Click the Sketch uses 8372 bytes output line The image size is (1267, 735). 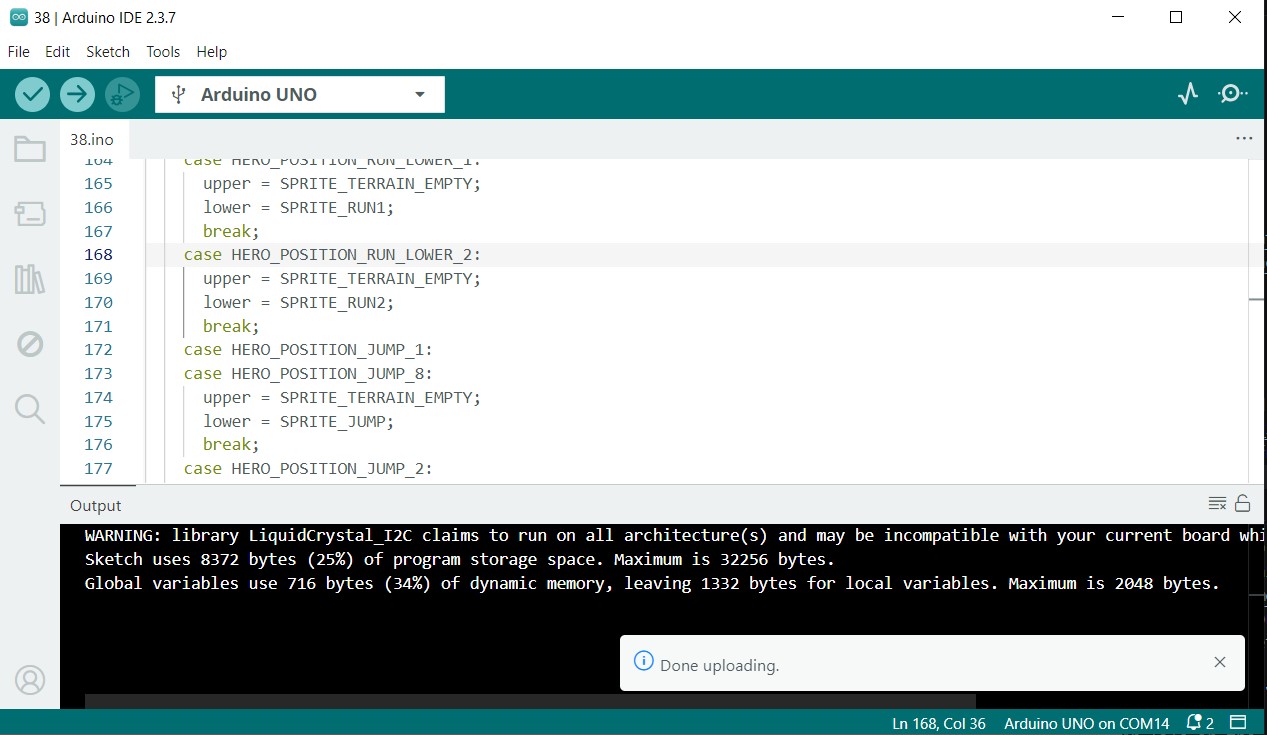[x=460, y=559]
